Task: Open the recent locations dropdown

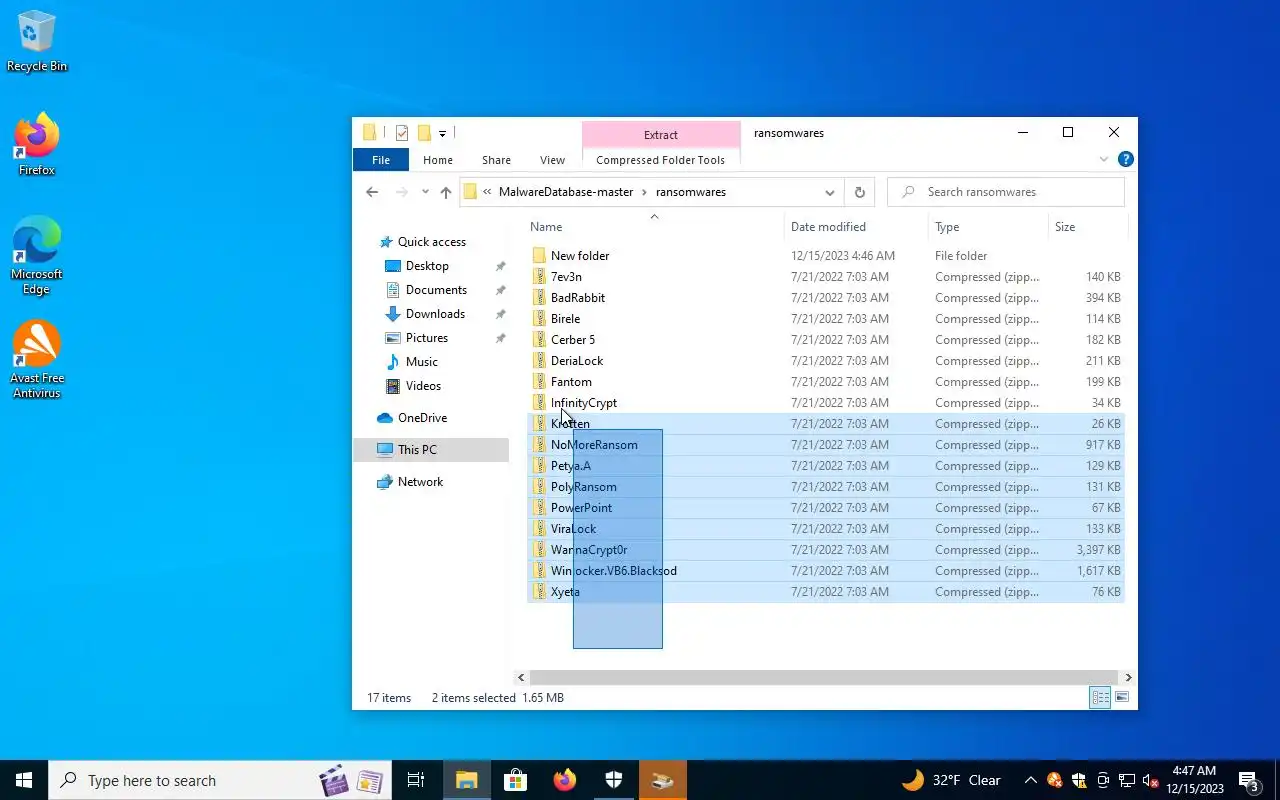Action: click(x=425, y=192)
